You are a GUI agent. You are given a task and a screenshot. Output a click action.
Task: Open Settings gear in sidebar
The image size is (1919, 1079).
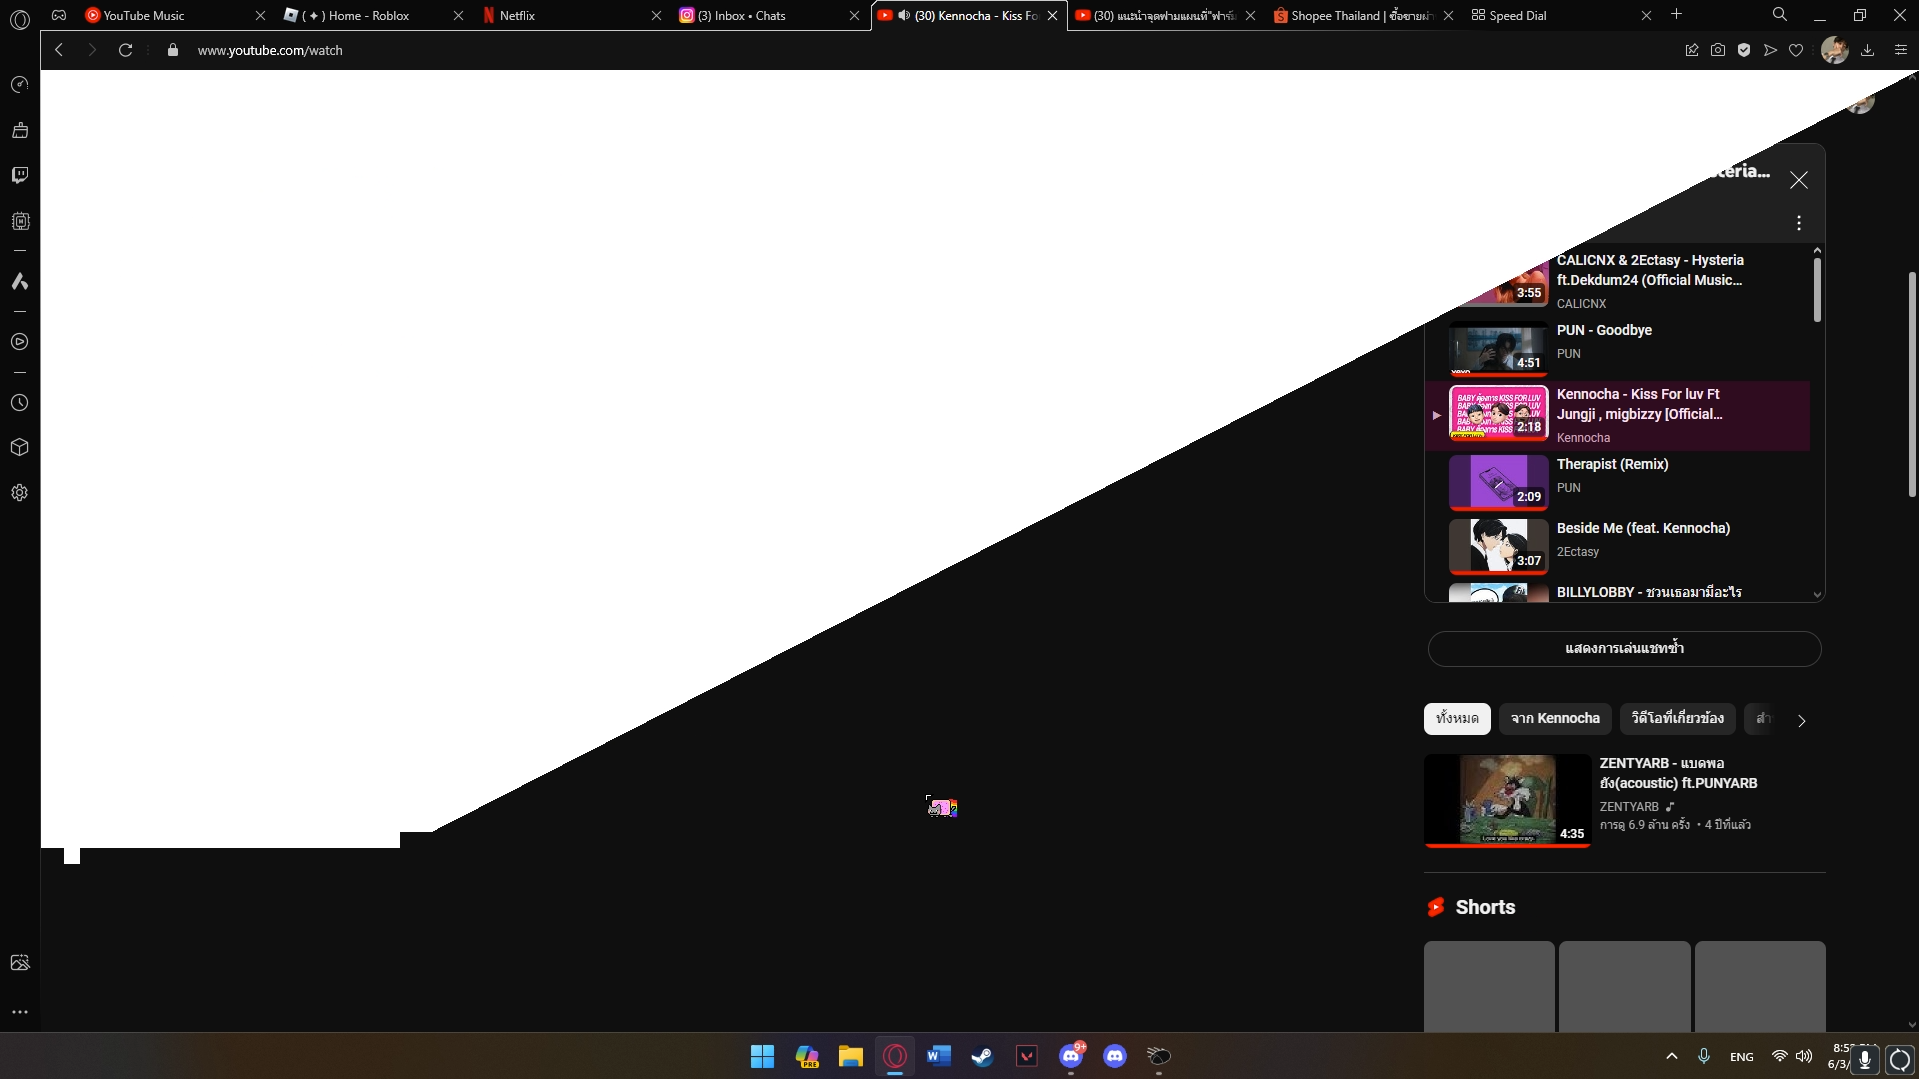coord(19,493)
